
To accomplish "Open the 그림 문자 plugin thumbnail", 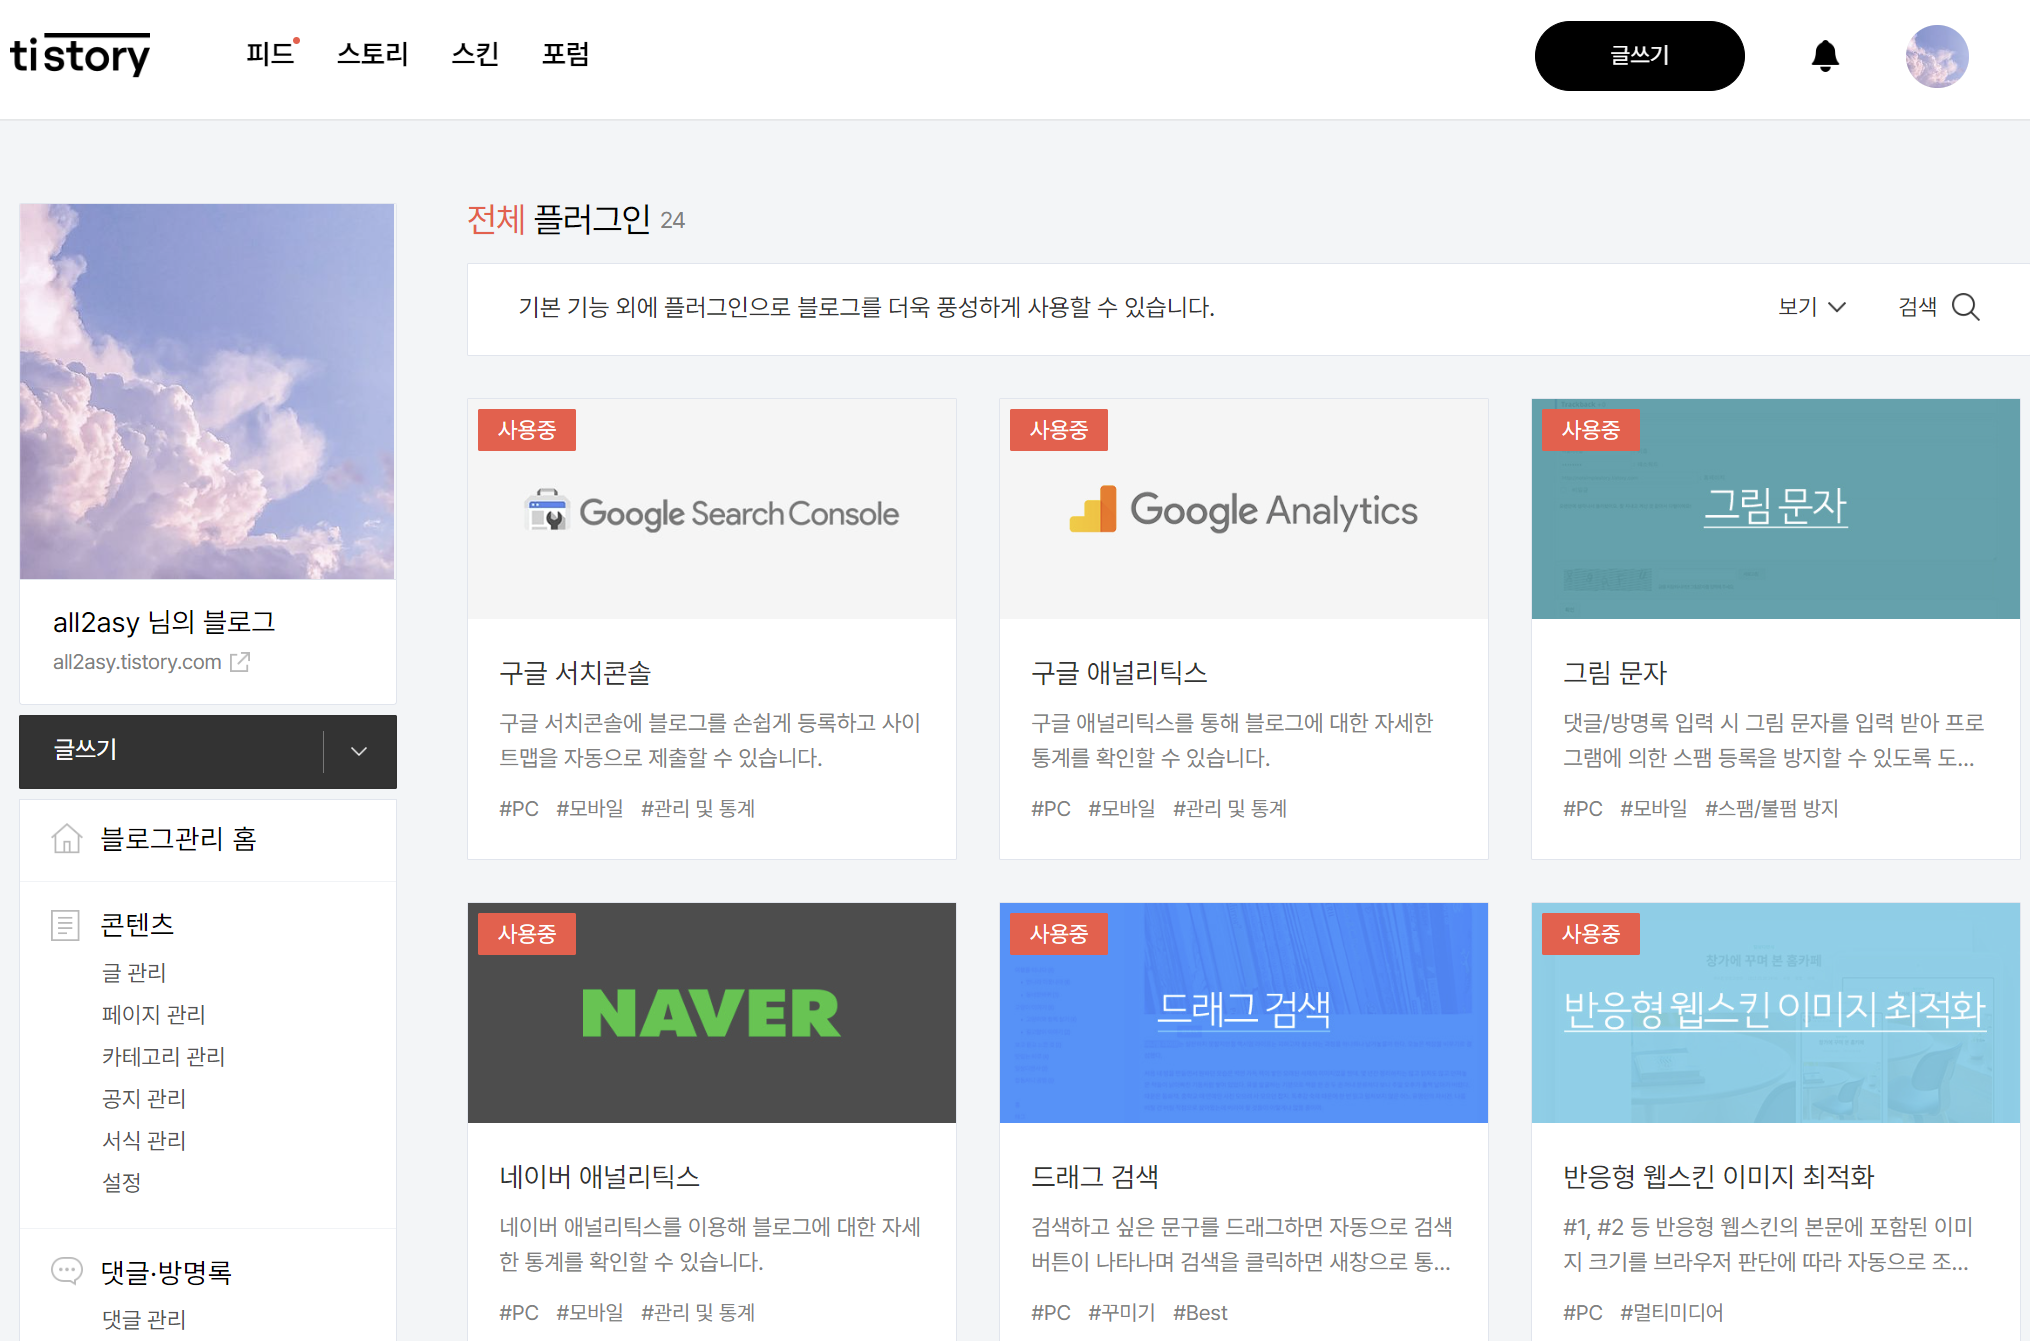I will coord(1776,509).
